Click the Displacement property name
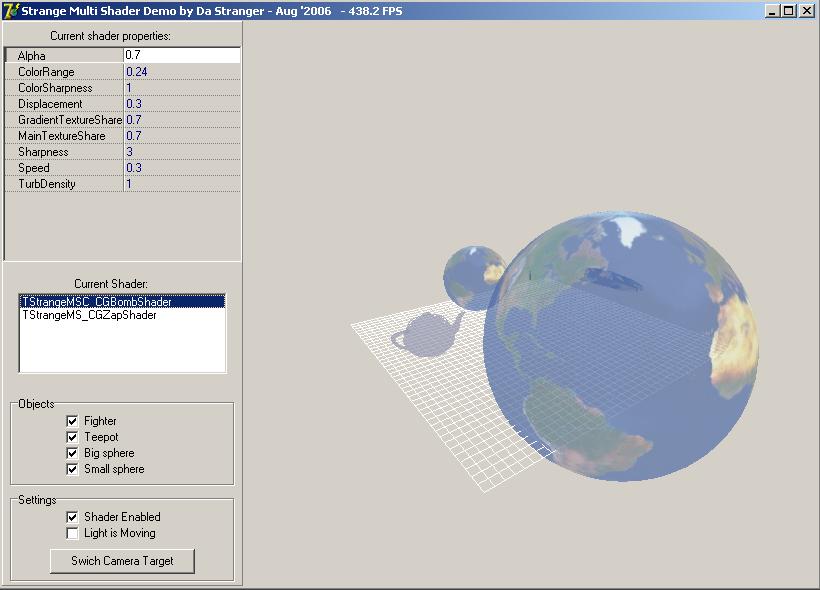The width and height of the screenshot is (820, 590). tap(50, 104)
